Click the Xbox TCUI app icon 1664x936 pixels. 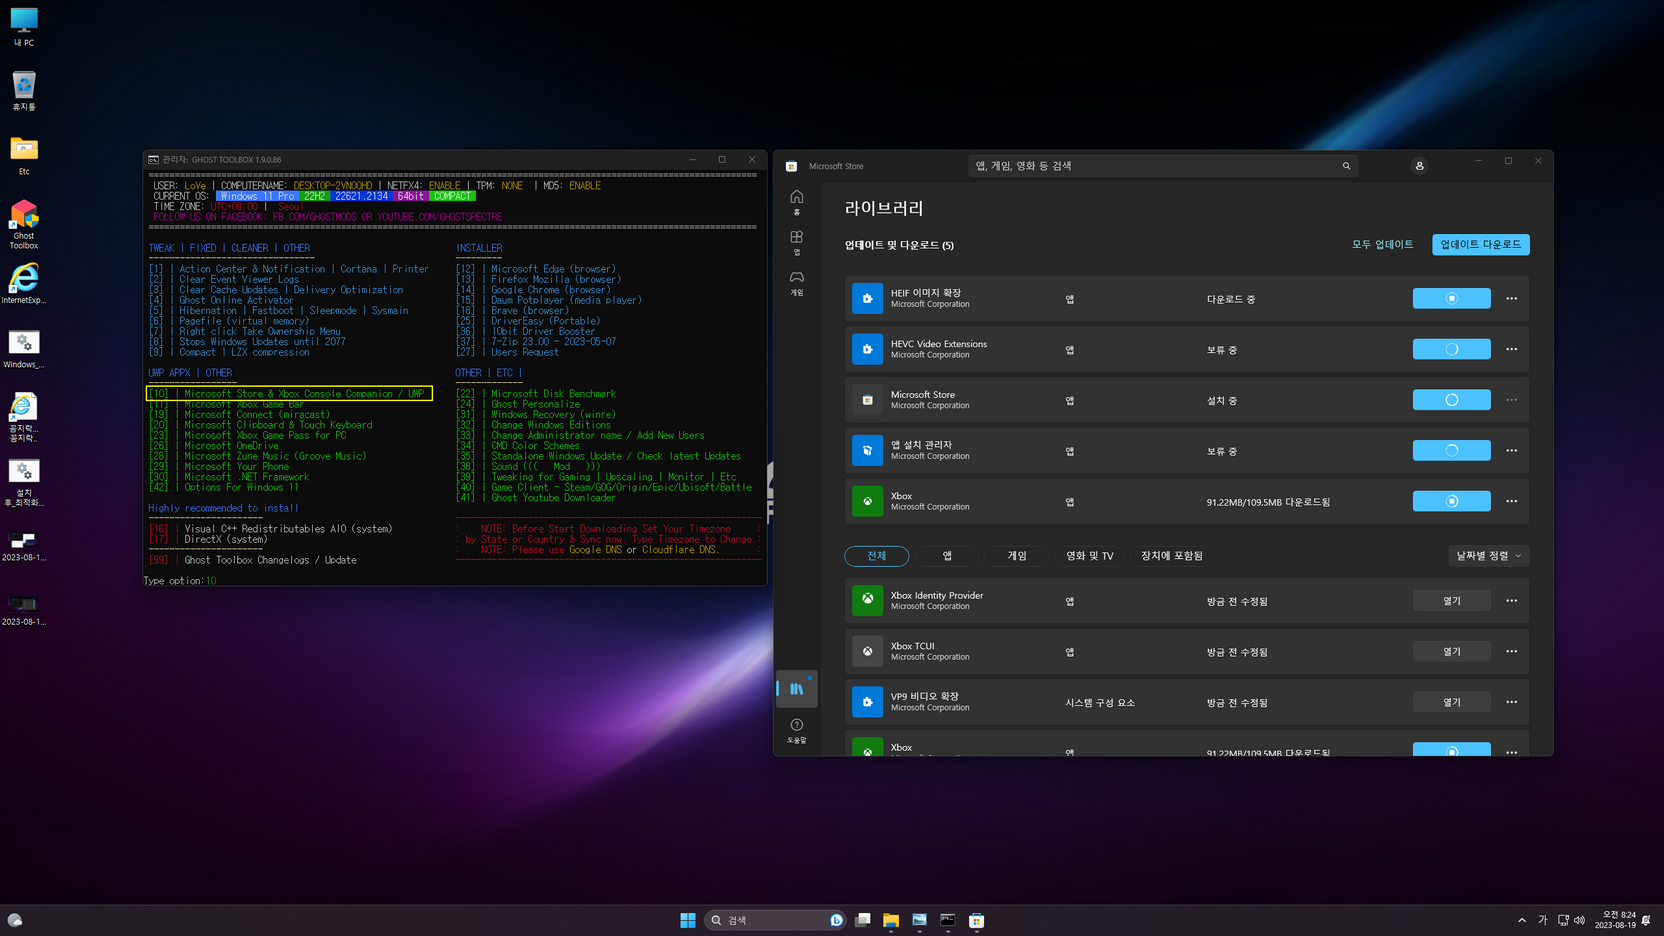(867, 651)
